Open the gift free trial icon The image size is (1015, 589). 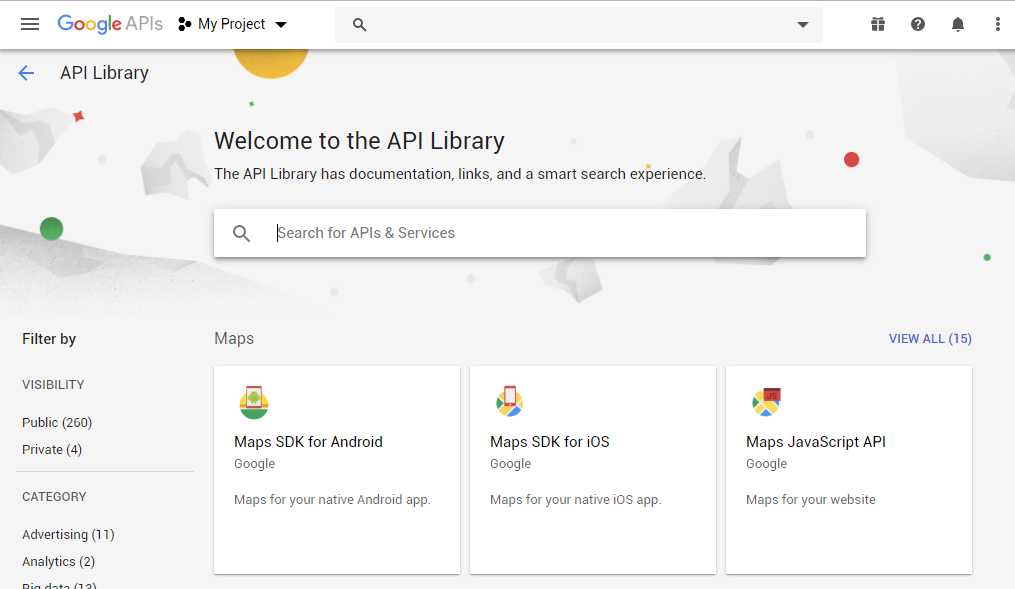(x=878, y=24)
